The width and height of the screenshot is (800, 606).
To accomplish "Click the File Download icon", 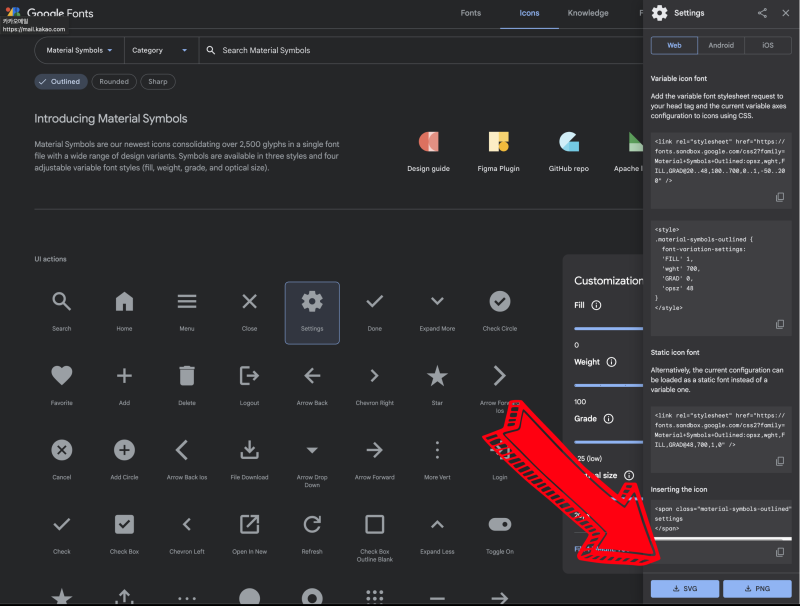I will (249, 451).
